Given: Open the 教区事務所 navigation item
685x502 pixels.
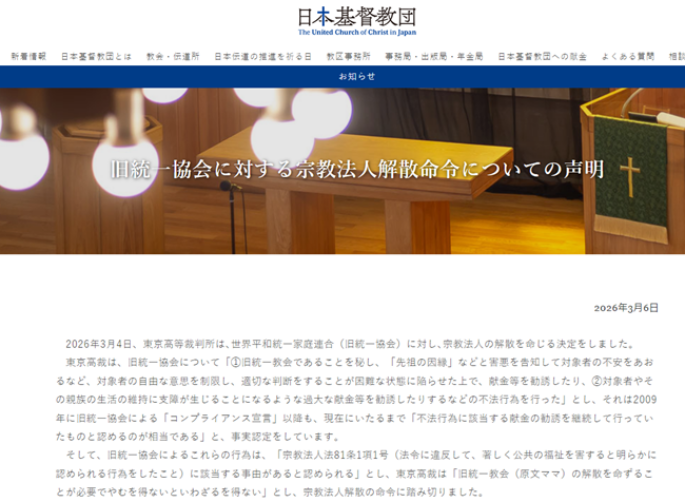Looking at the screenshot, I should pos(348,56).
